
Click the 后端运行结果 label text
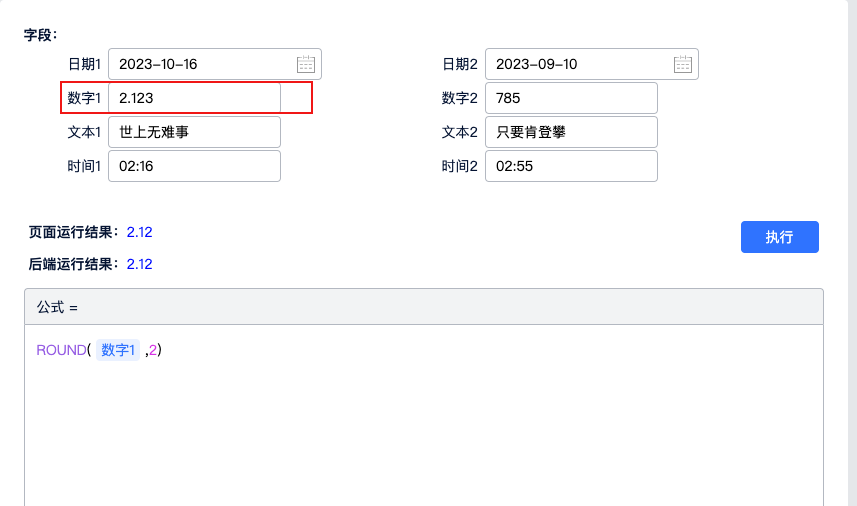72,264
